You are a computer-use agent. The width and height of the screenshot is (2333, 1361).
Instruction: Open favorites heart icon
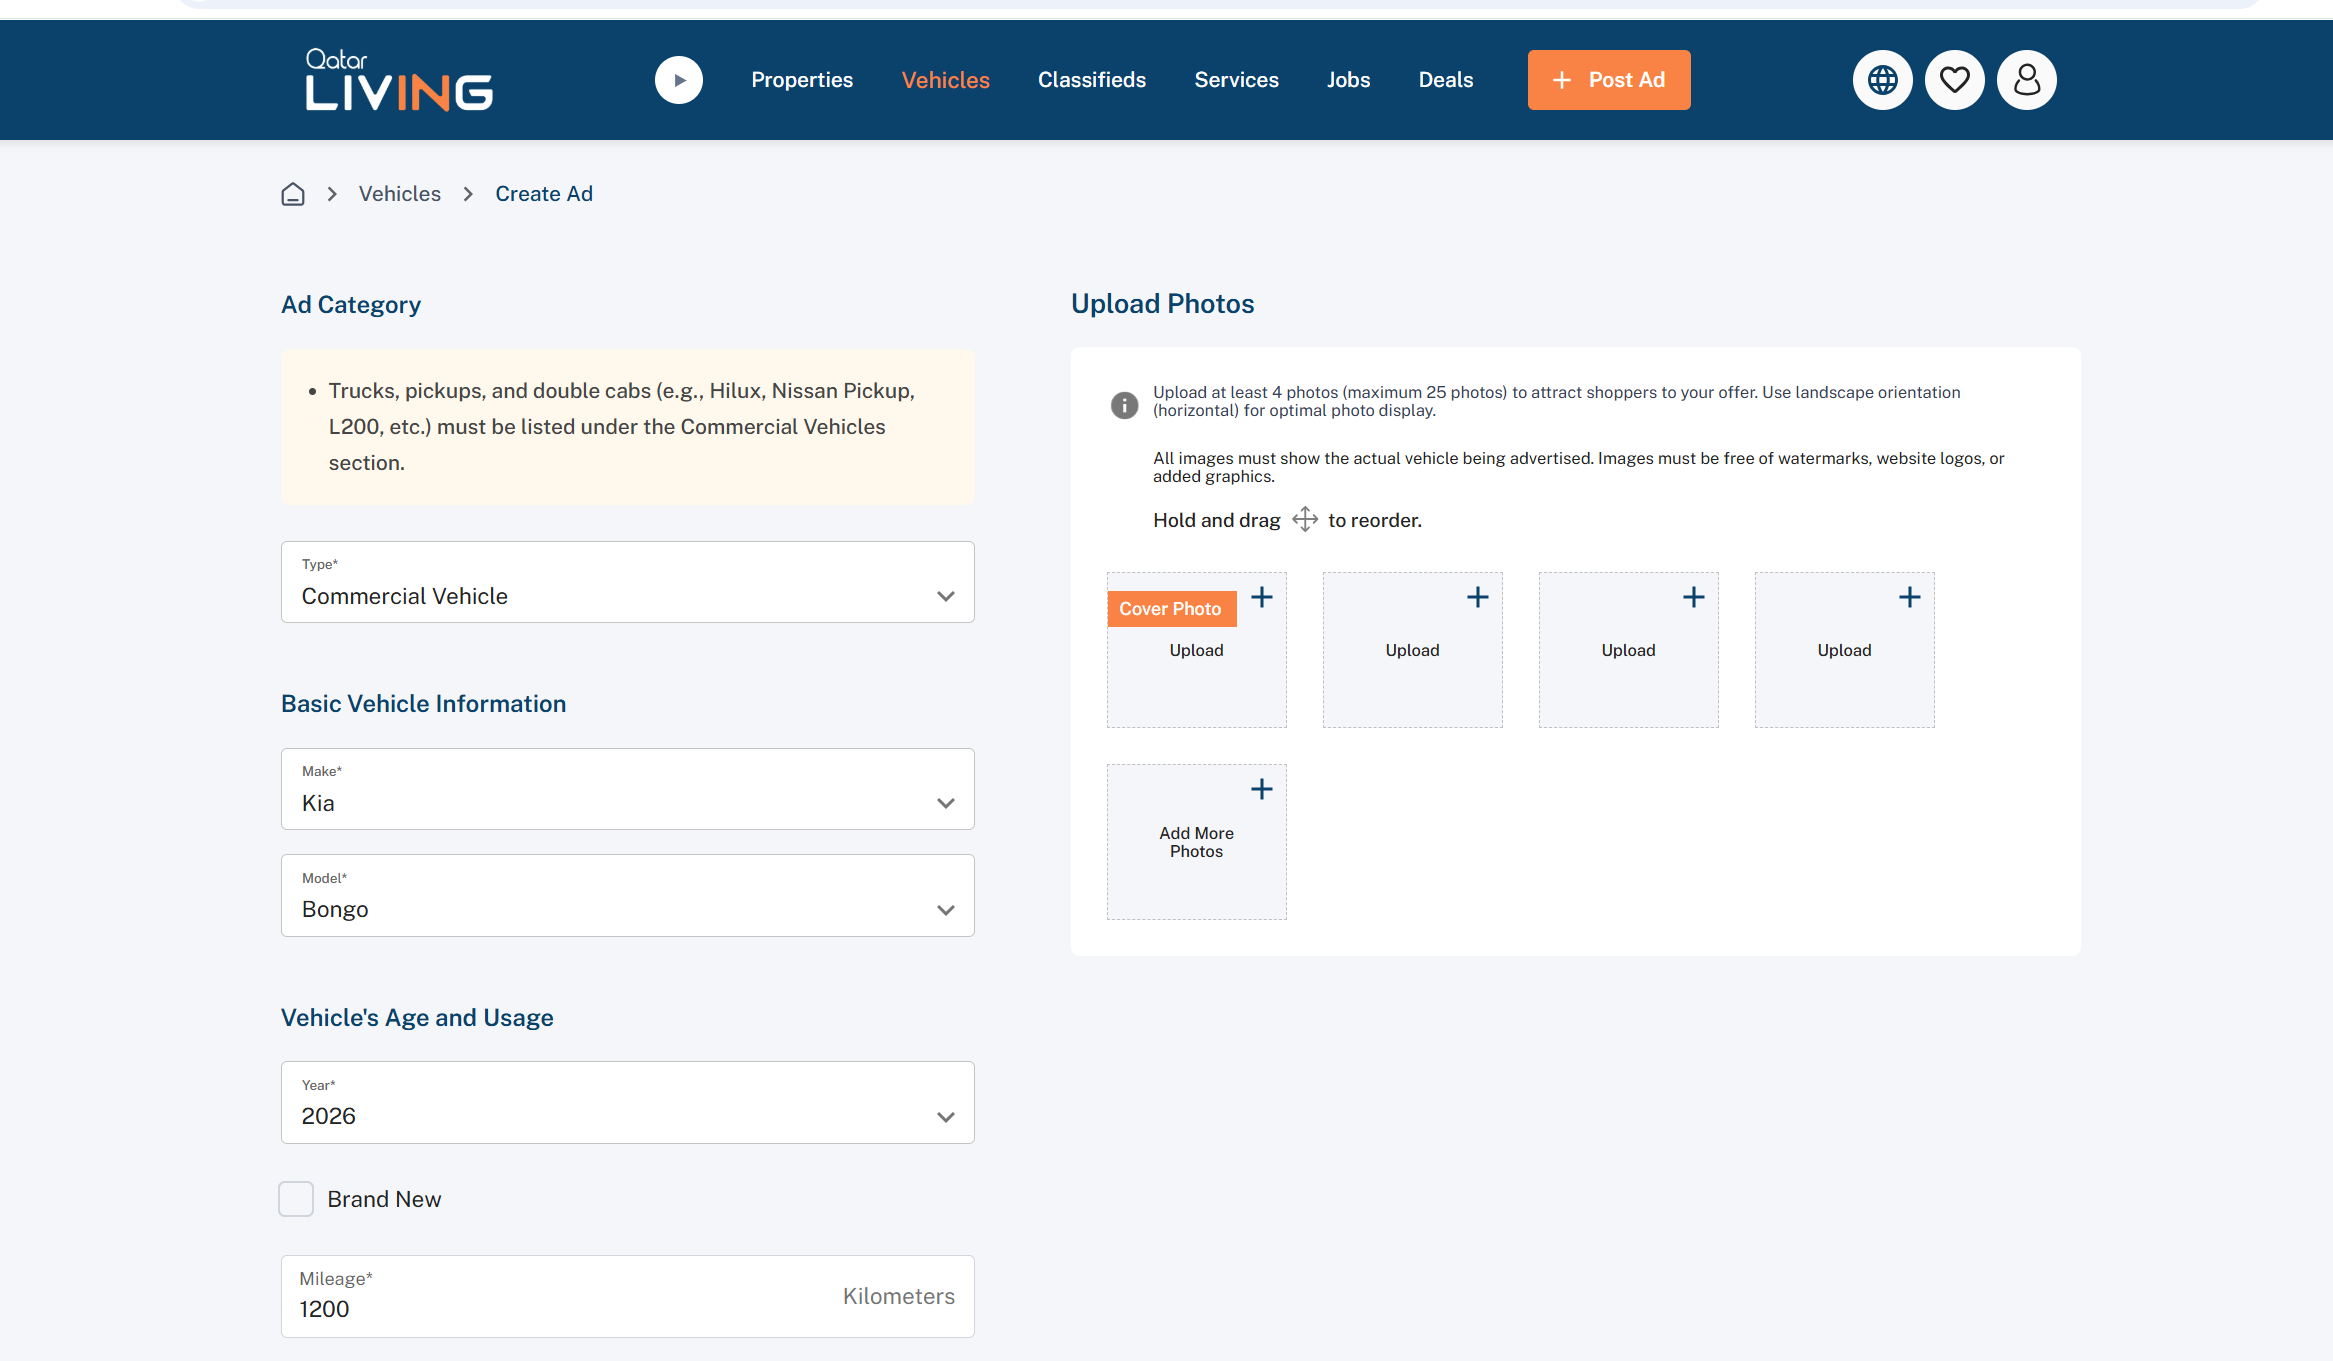click(x=1954, y=80)
